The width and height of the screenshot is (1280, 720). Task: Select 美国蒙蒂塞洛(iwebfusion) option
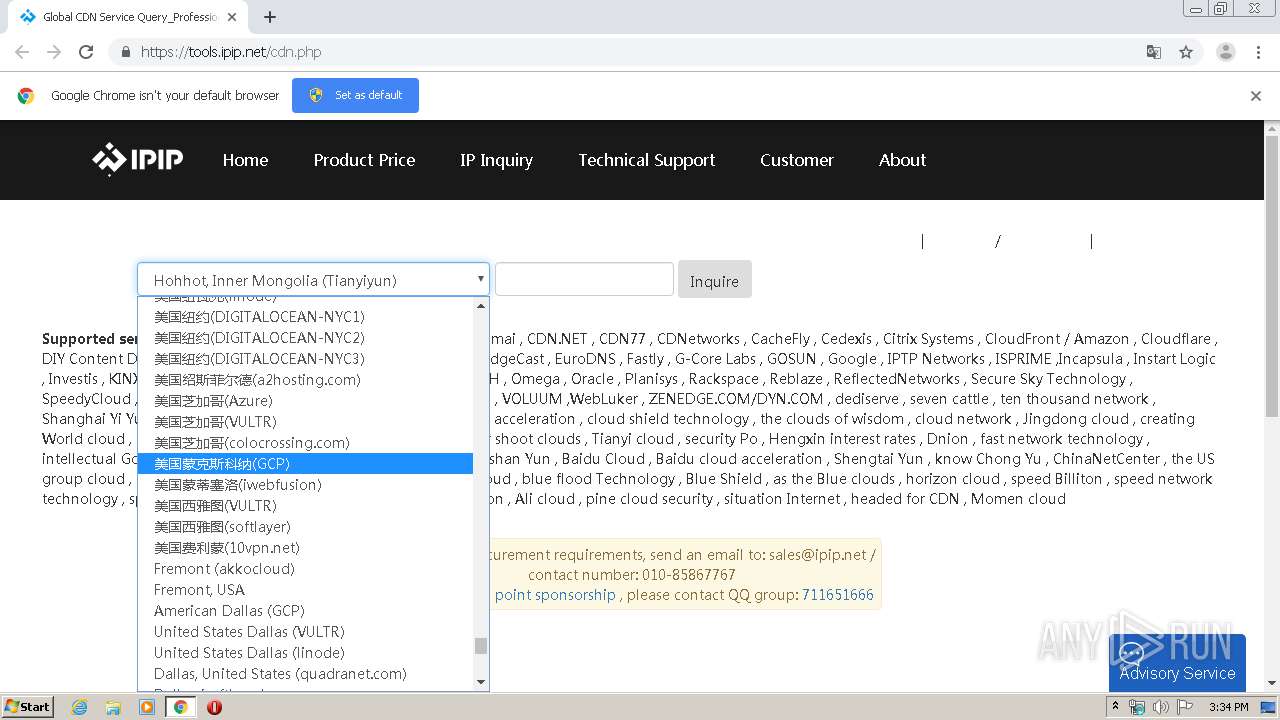tap(305, 485)
